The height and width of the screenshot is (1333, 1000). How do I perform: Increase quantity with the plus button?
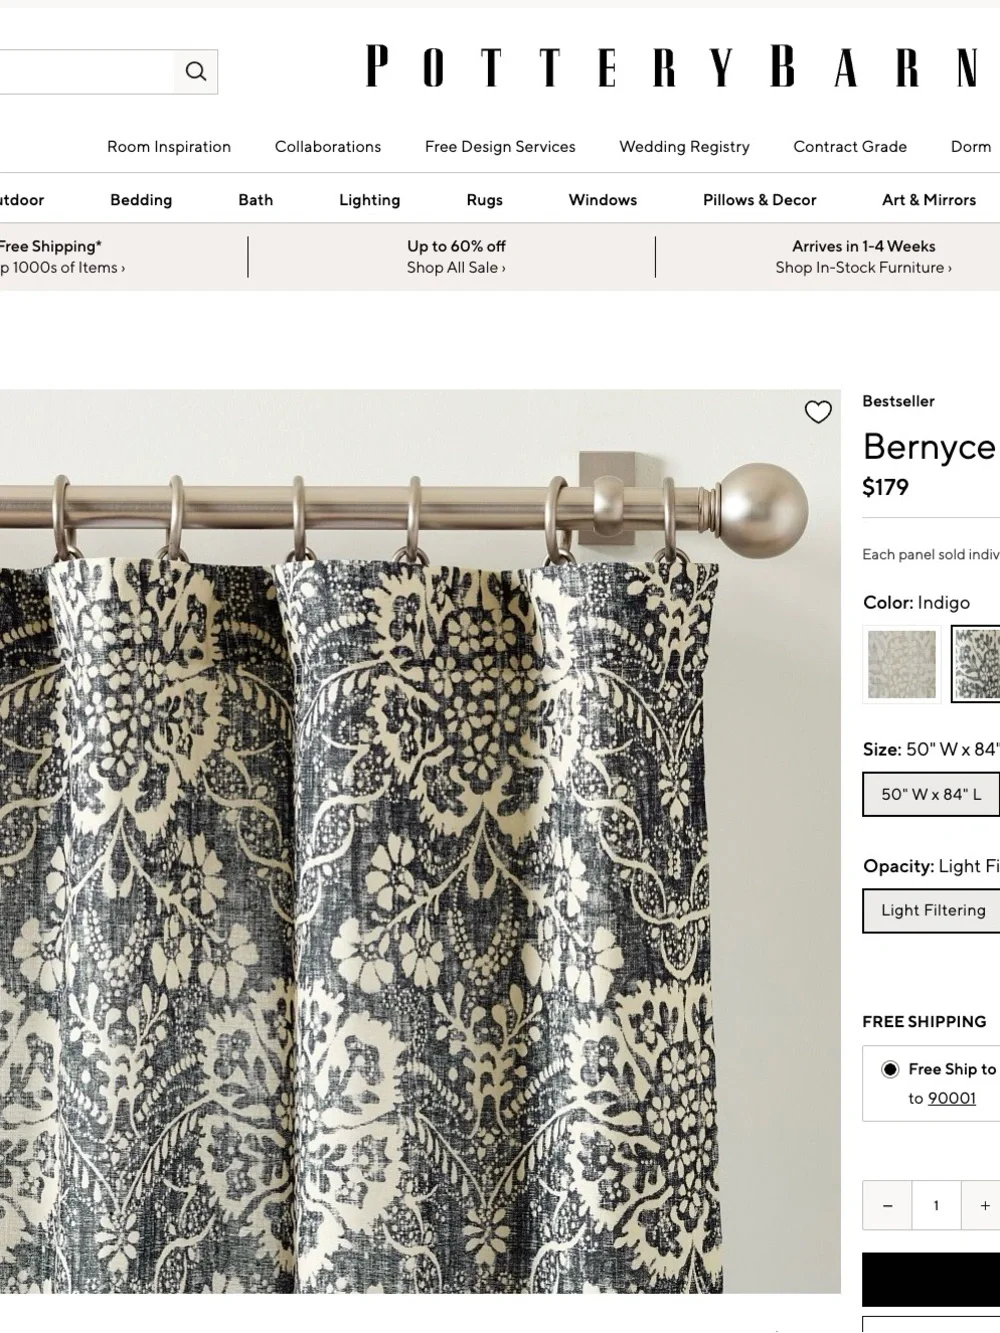(982, 1205)
